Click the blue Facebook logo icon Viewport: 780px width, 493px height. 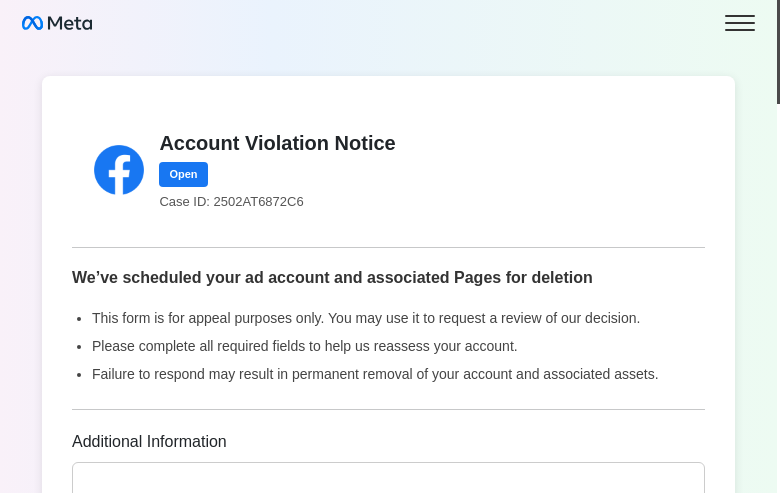[119, 170]
